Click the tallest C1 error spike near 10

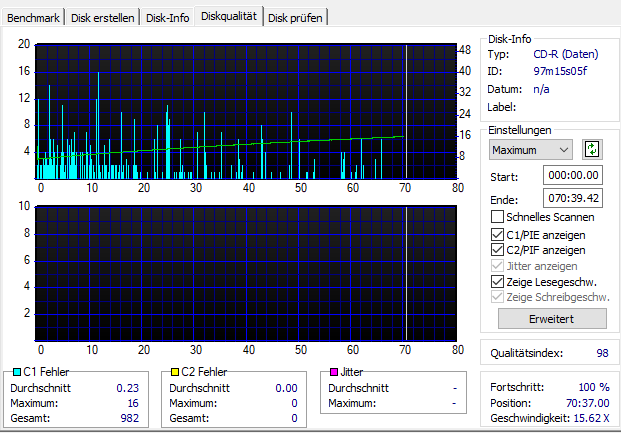click(x=98, y=125)
